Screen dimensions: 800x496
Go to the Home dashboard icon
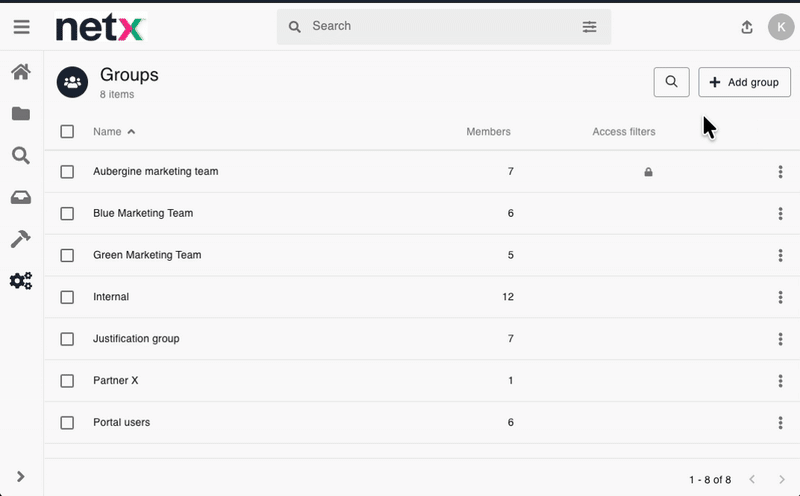point(21,72)
